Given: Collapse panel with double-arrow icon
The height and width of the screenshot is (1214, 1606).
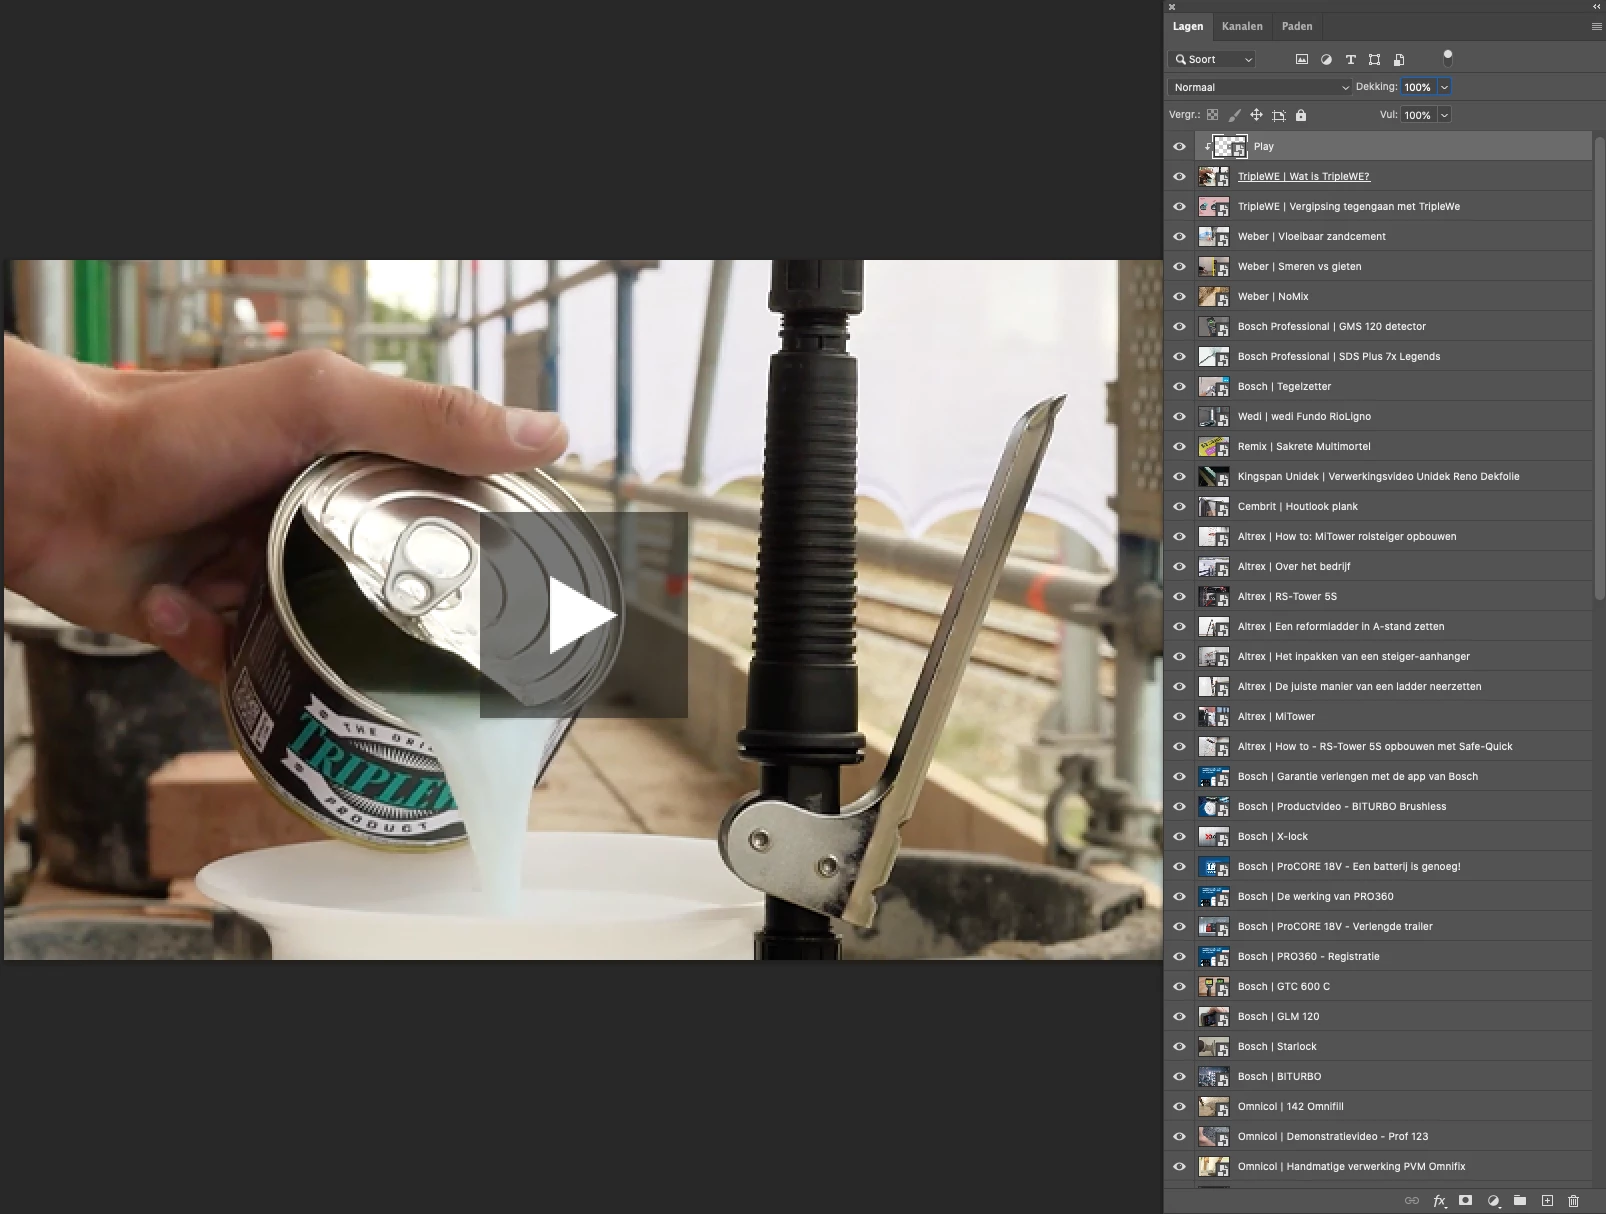Looking at the screenshot, I should tap(1598, 7).
